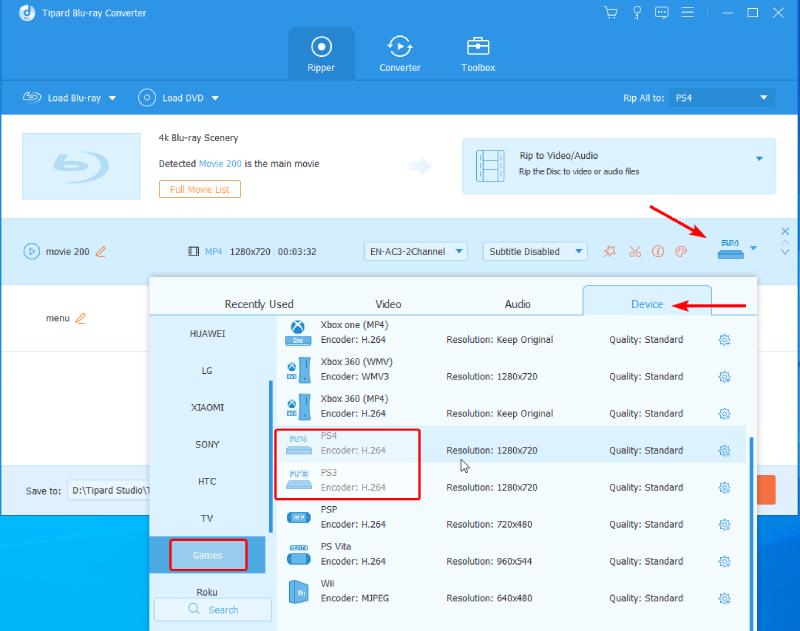This screenshot has width=800, height=631.
Task: Open settings gear for PS4
Action: 724,450
